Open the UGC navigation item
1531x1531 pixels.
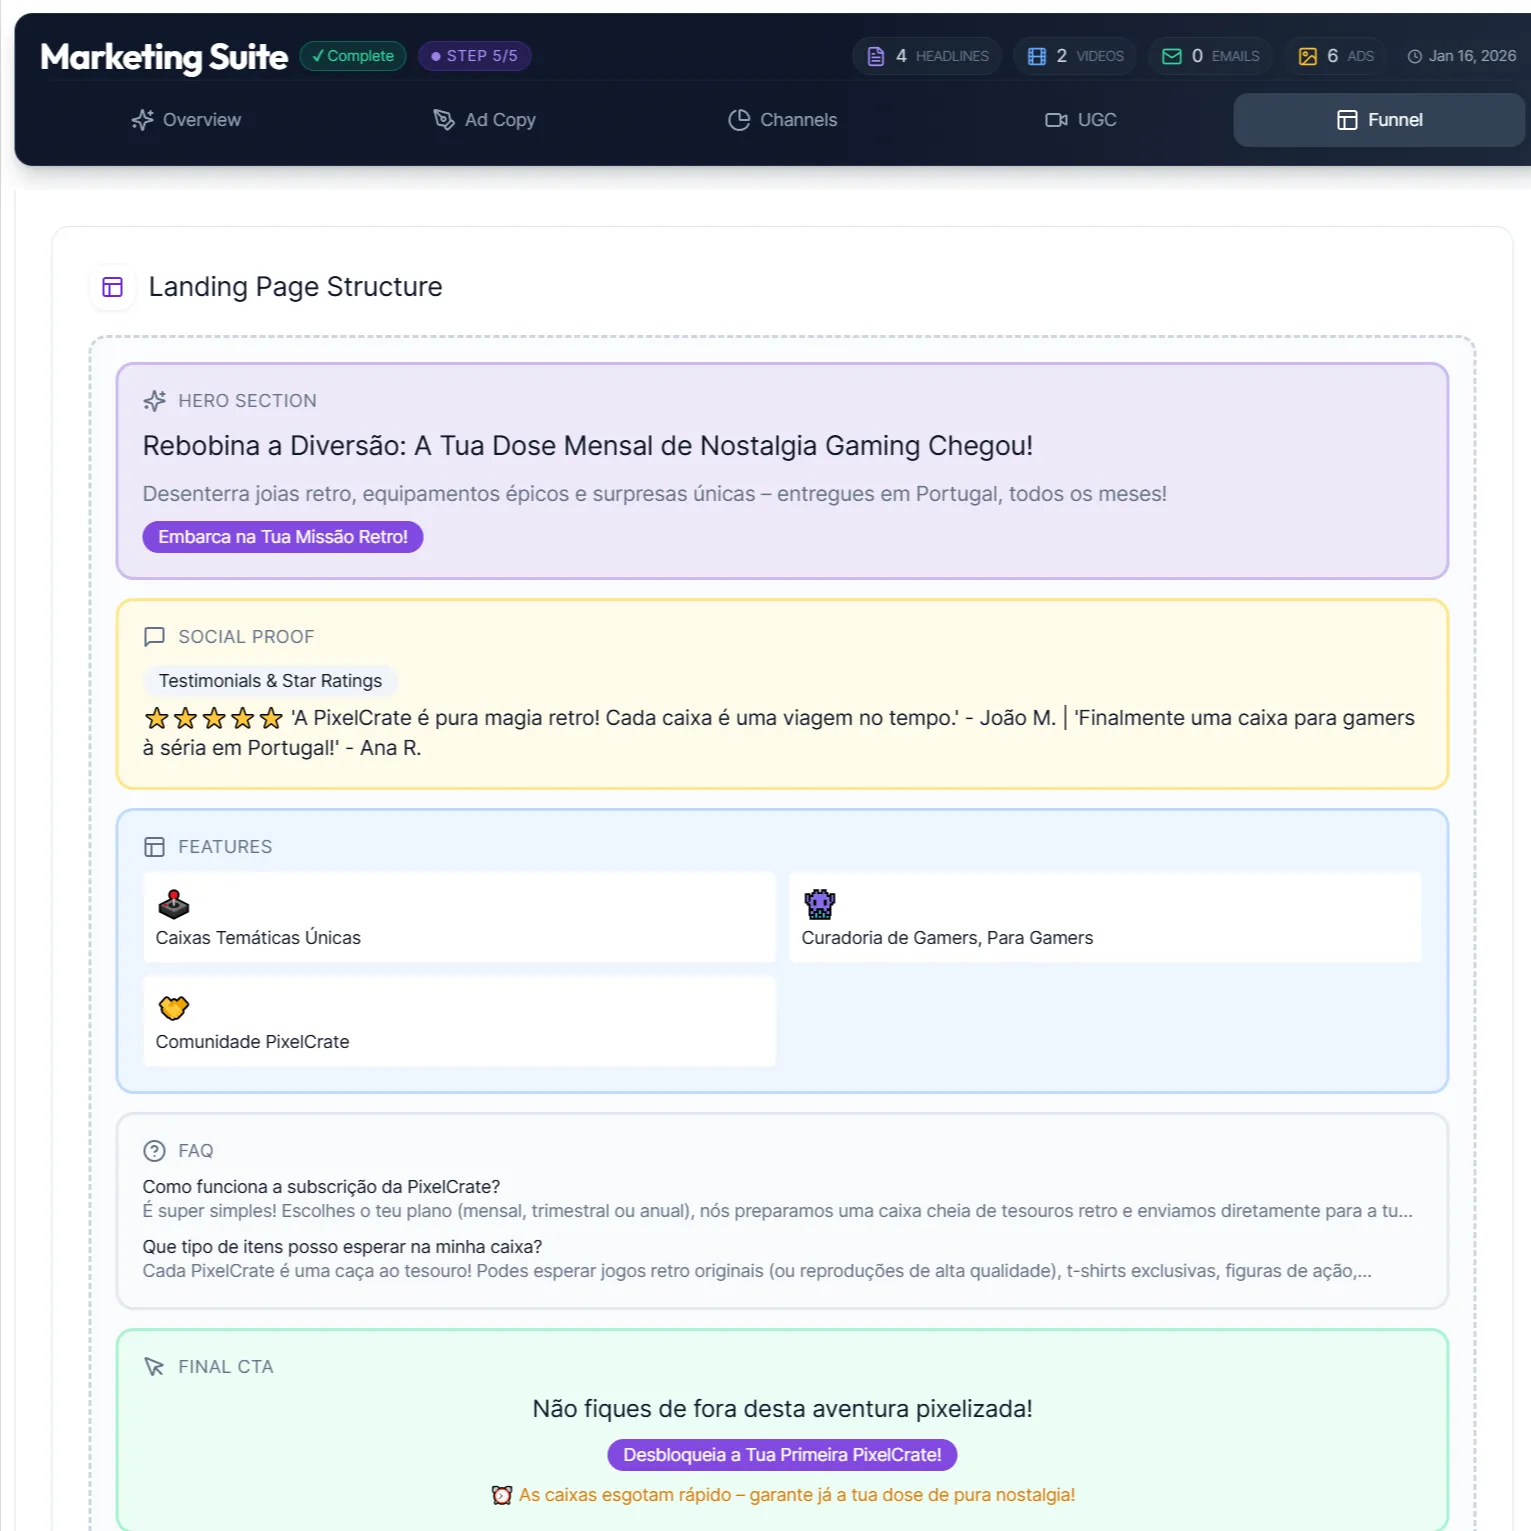click(x=1080, y=120)
